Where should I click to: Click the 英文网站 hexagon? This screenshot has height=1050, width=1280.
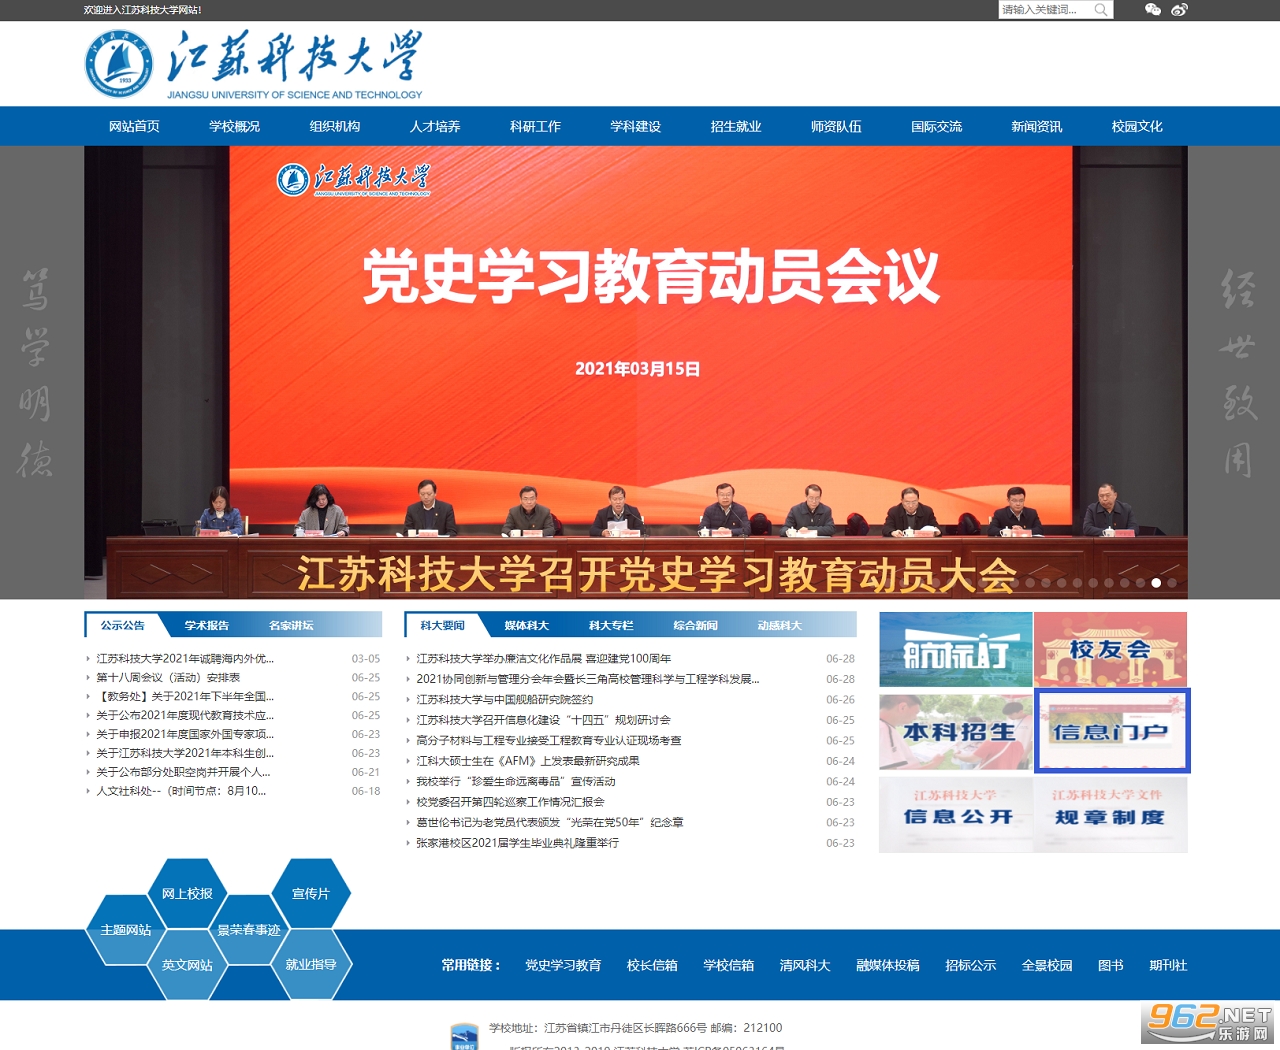187,965
